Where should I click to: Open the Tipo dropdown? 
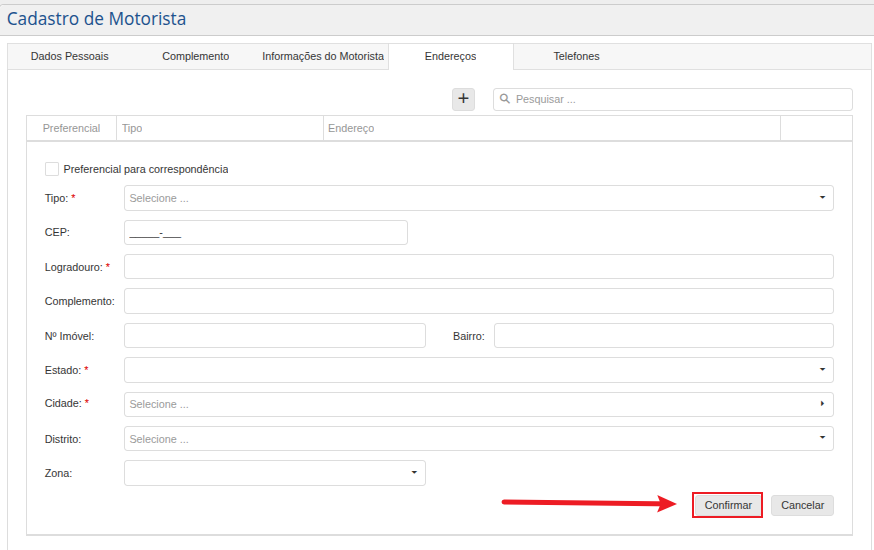pos(478,198)
